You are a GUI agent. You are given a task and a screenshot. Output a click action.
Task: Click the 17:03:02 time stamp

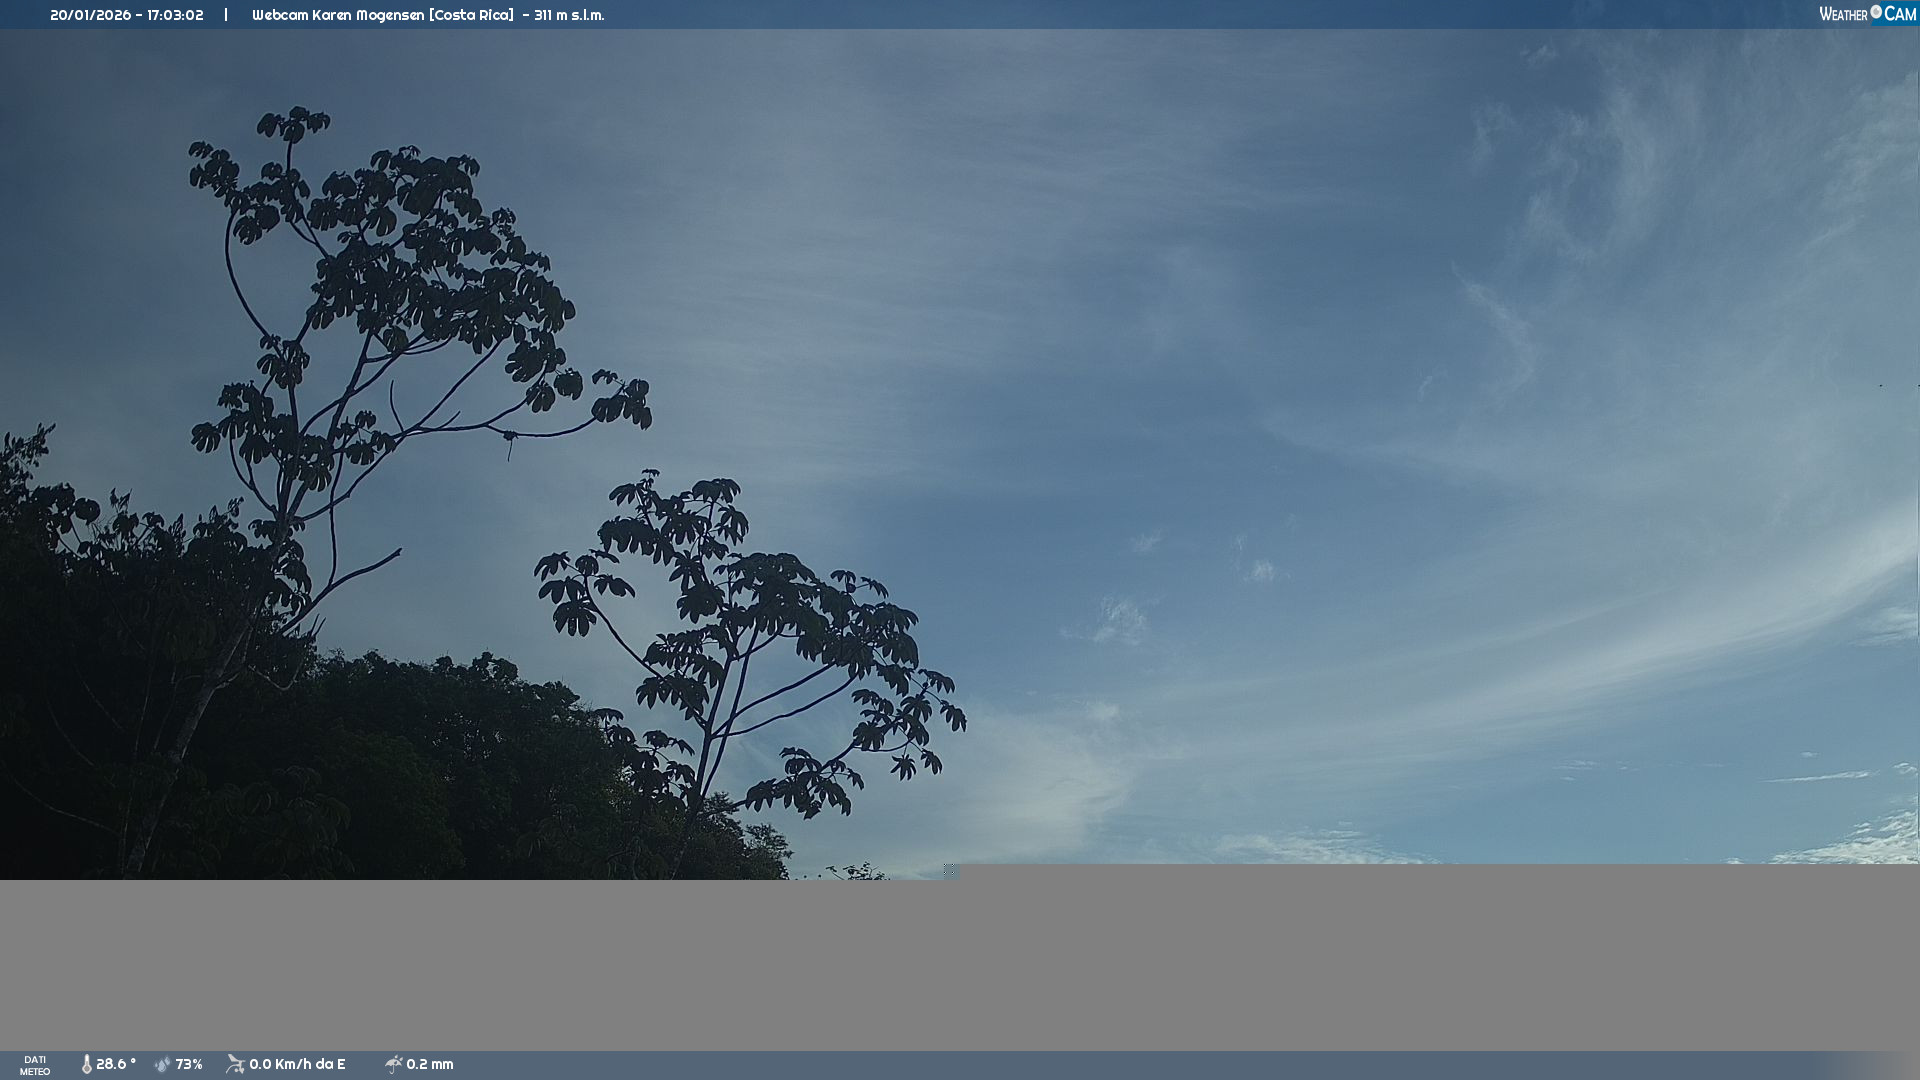175,15
